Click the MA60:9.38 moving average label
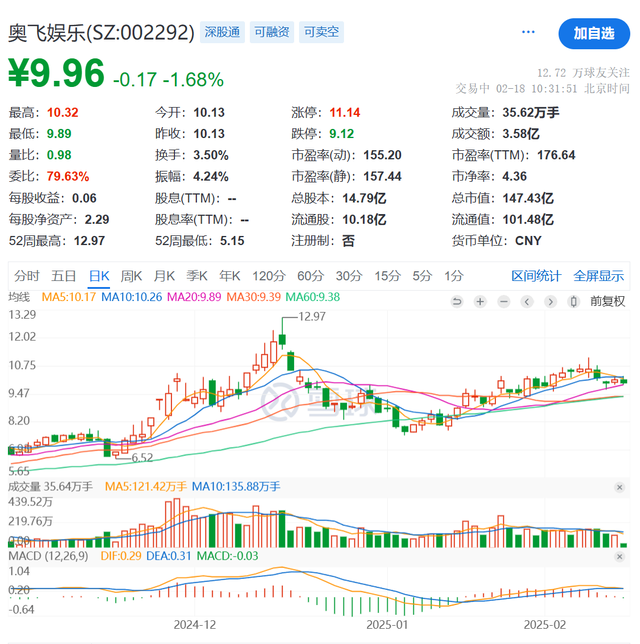The image size is (640, 644). coord(313,297)
